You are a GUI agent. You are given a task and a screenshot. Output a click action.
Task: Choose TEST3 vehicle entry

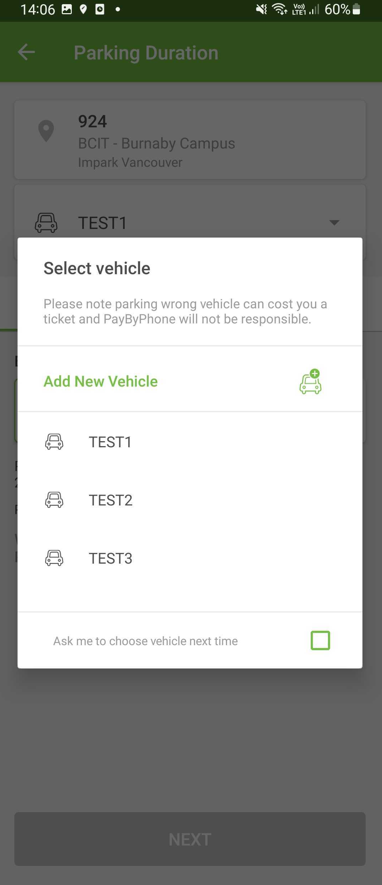click(x=190, y=559)
